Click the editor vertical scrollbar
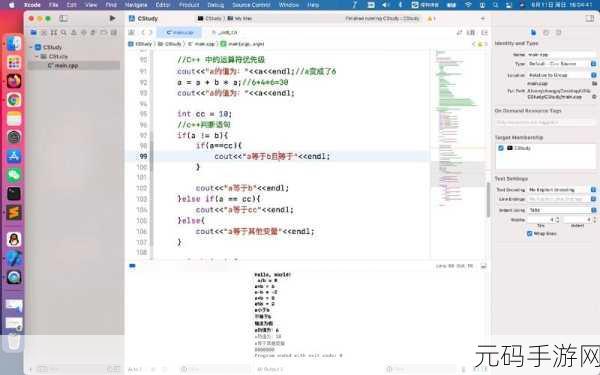This screenshot has width=600, height=375. (488, 199)
